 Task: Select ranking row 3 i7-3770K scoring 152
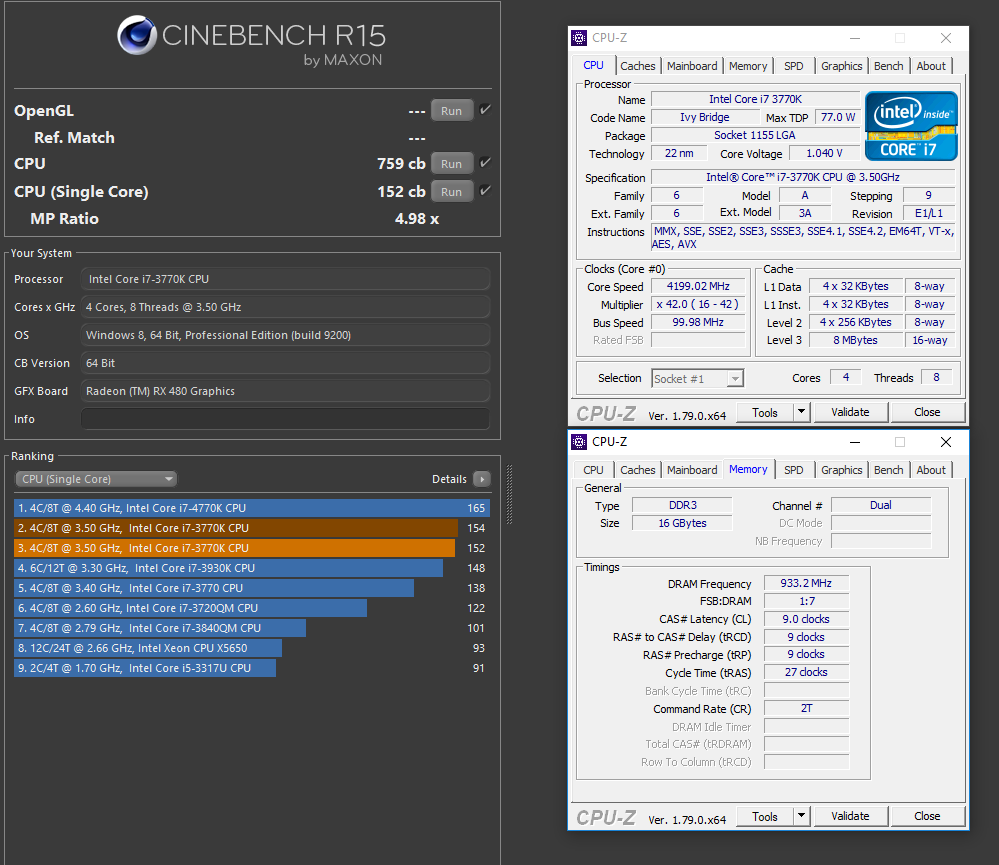point(252,548)
